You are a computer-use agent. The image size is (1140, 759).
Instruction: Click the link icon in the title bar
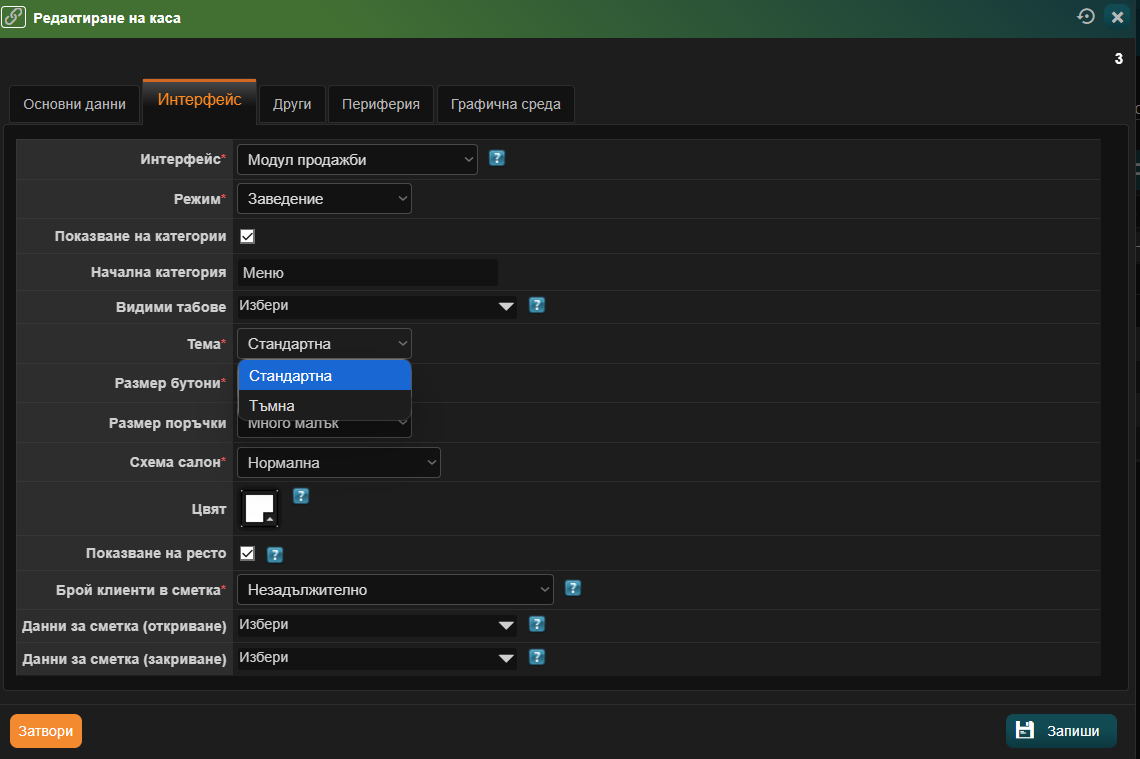14,16
